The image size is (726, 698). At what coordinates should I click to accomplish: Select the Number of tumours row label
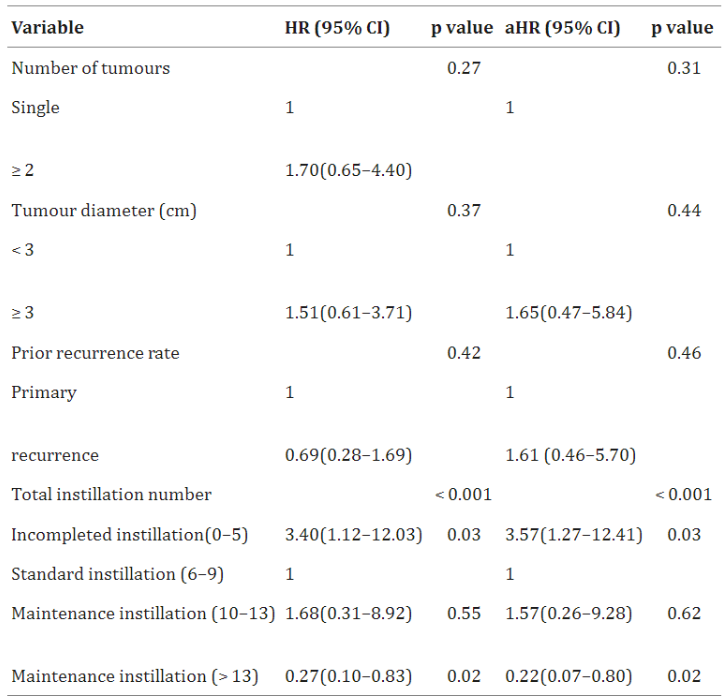click(91, 68)
